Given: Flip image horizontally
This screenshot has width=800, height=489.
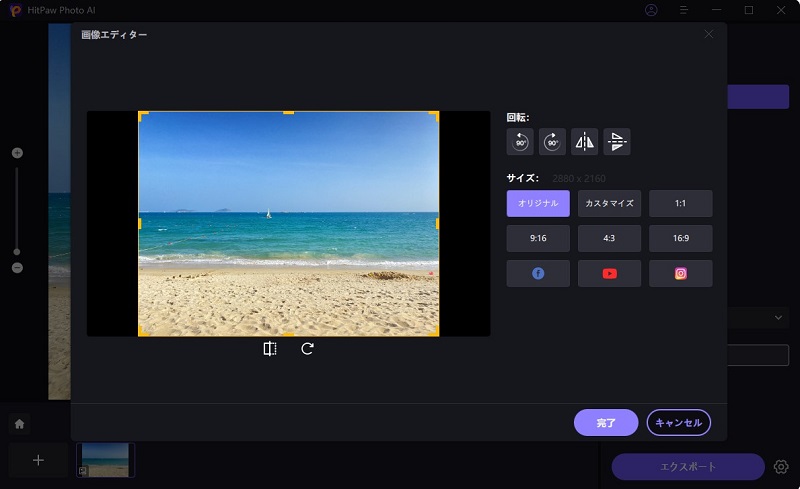Looking at the screenshot, I should point(584,141).
